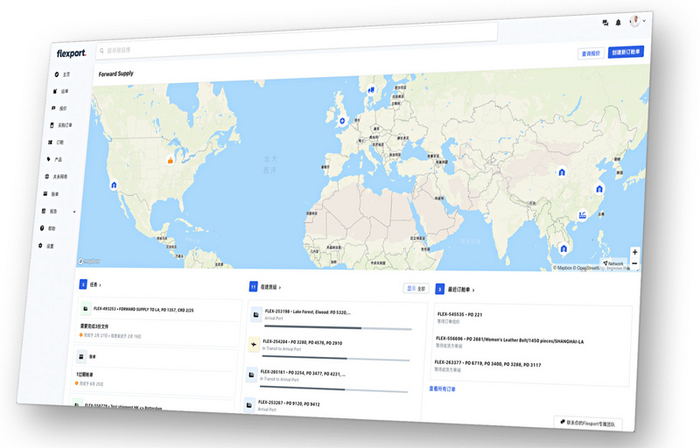
Task: Click the user avatar picture
Action: click(x=634, y=21)
